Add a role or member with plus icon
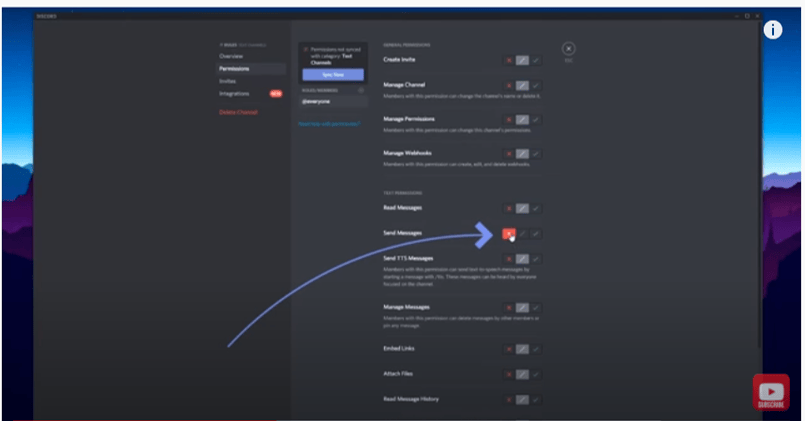This screenshot has height=421, width=805. tap(361, 90)
